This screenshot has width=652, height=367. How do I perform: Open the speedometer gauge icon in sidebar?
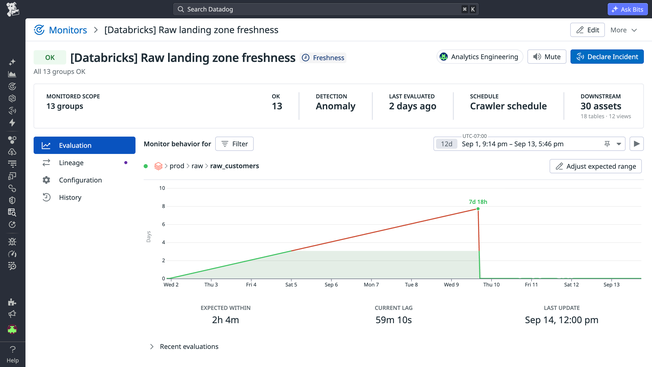[x=12, y=254]
